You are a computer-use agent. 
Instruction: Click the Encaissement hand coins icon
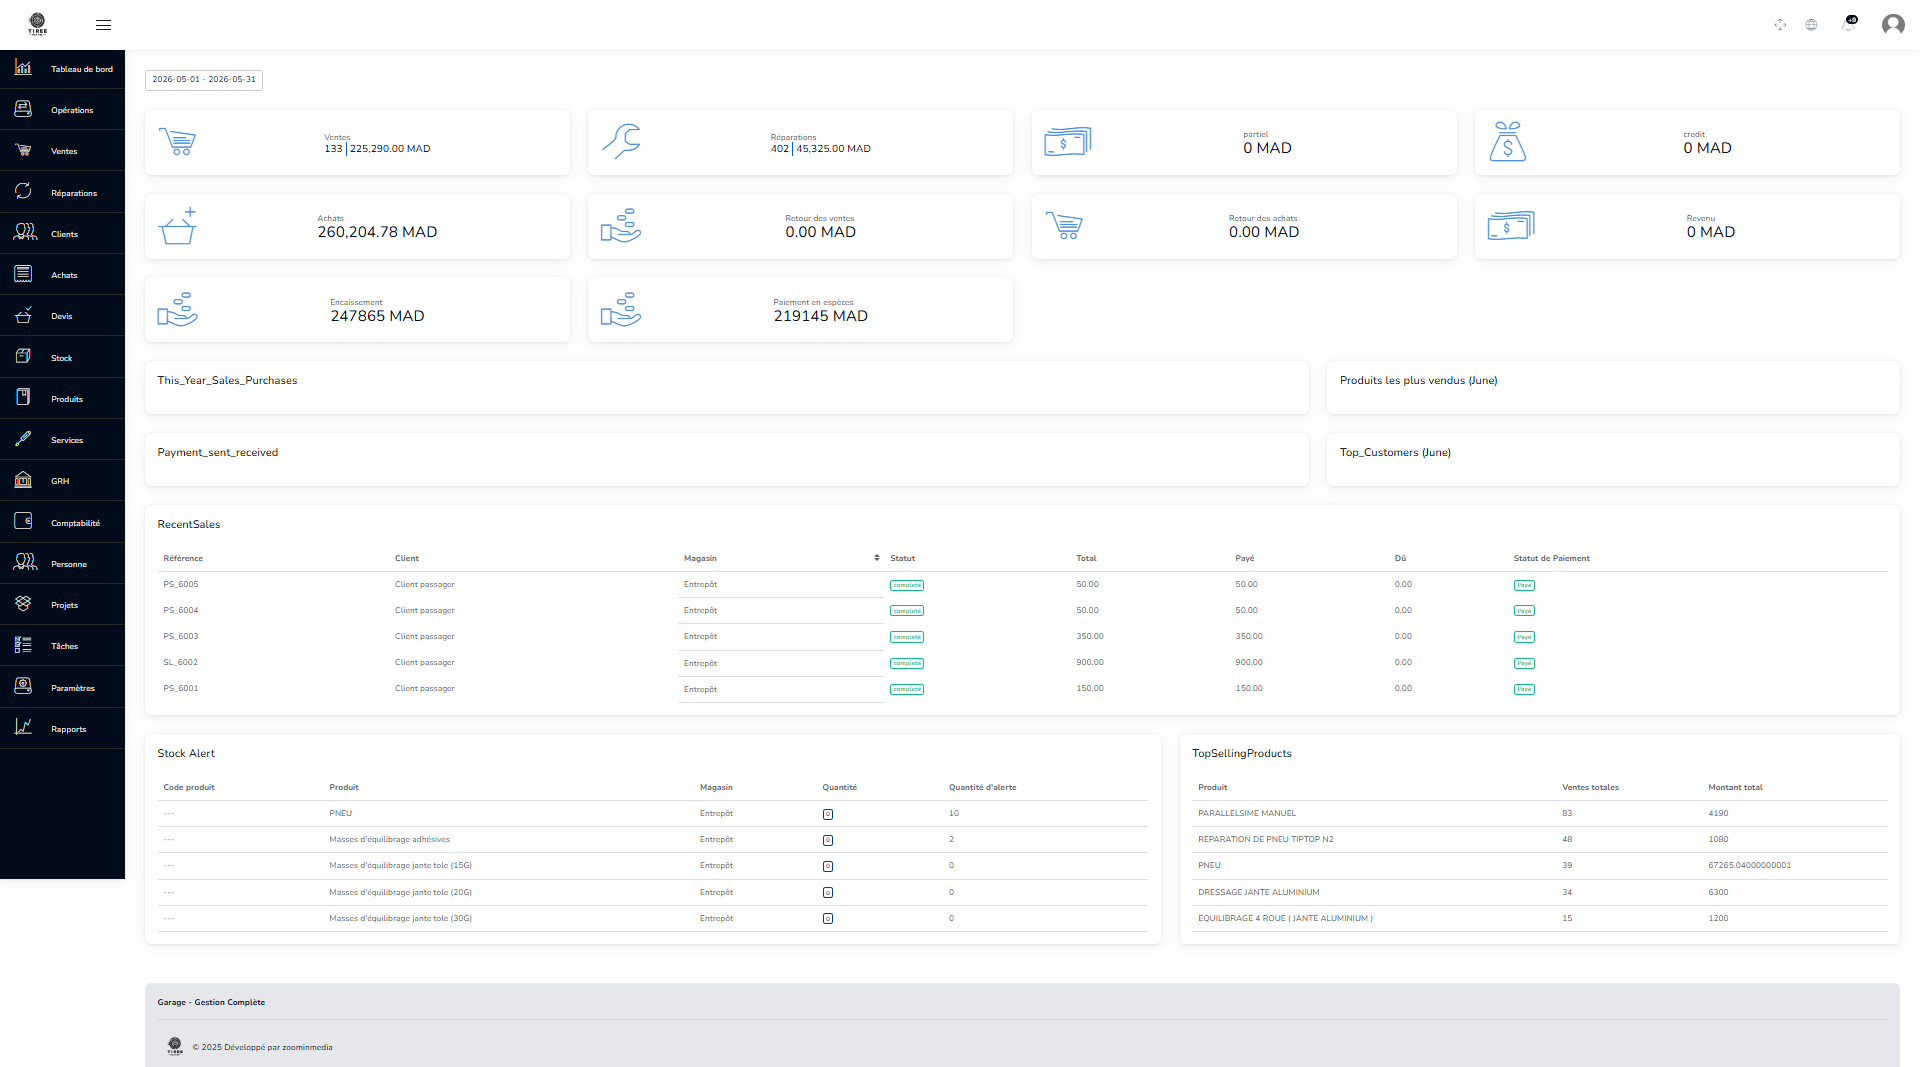[x=177, y=310]
